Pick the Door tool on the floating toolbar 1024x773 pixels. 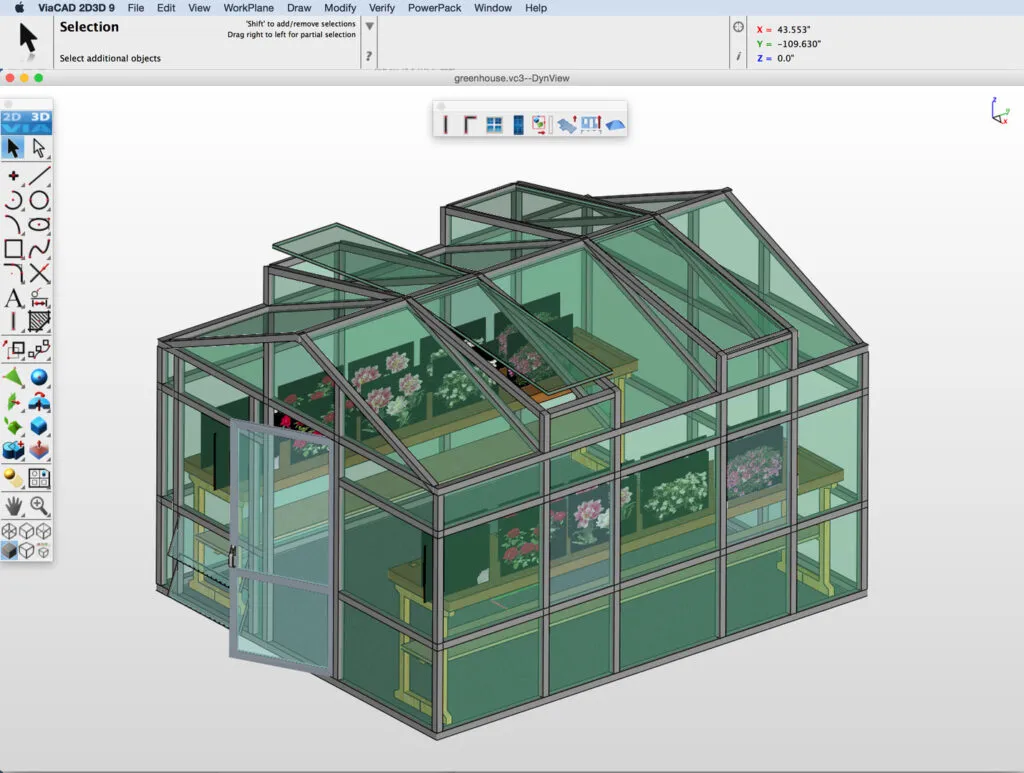pos(518,123)
